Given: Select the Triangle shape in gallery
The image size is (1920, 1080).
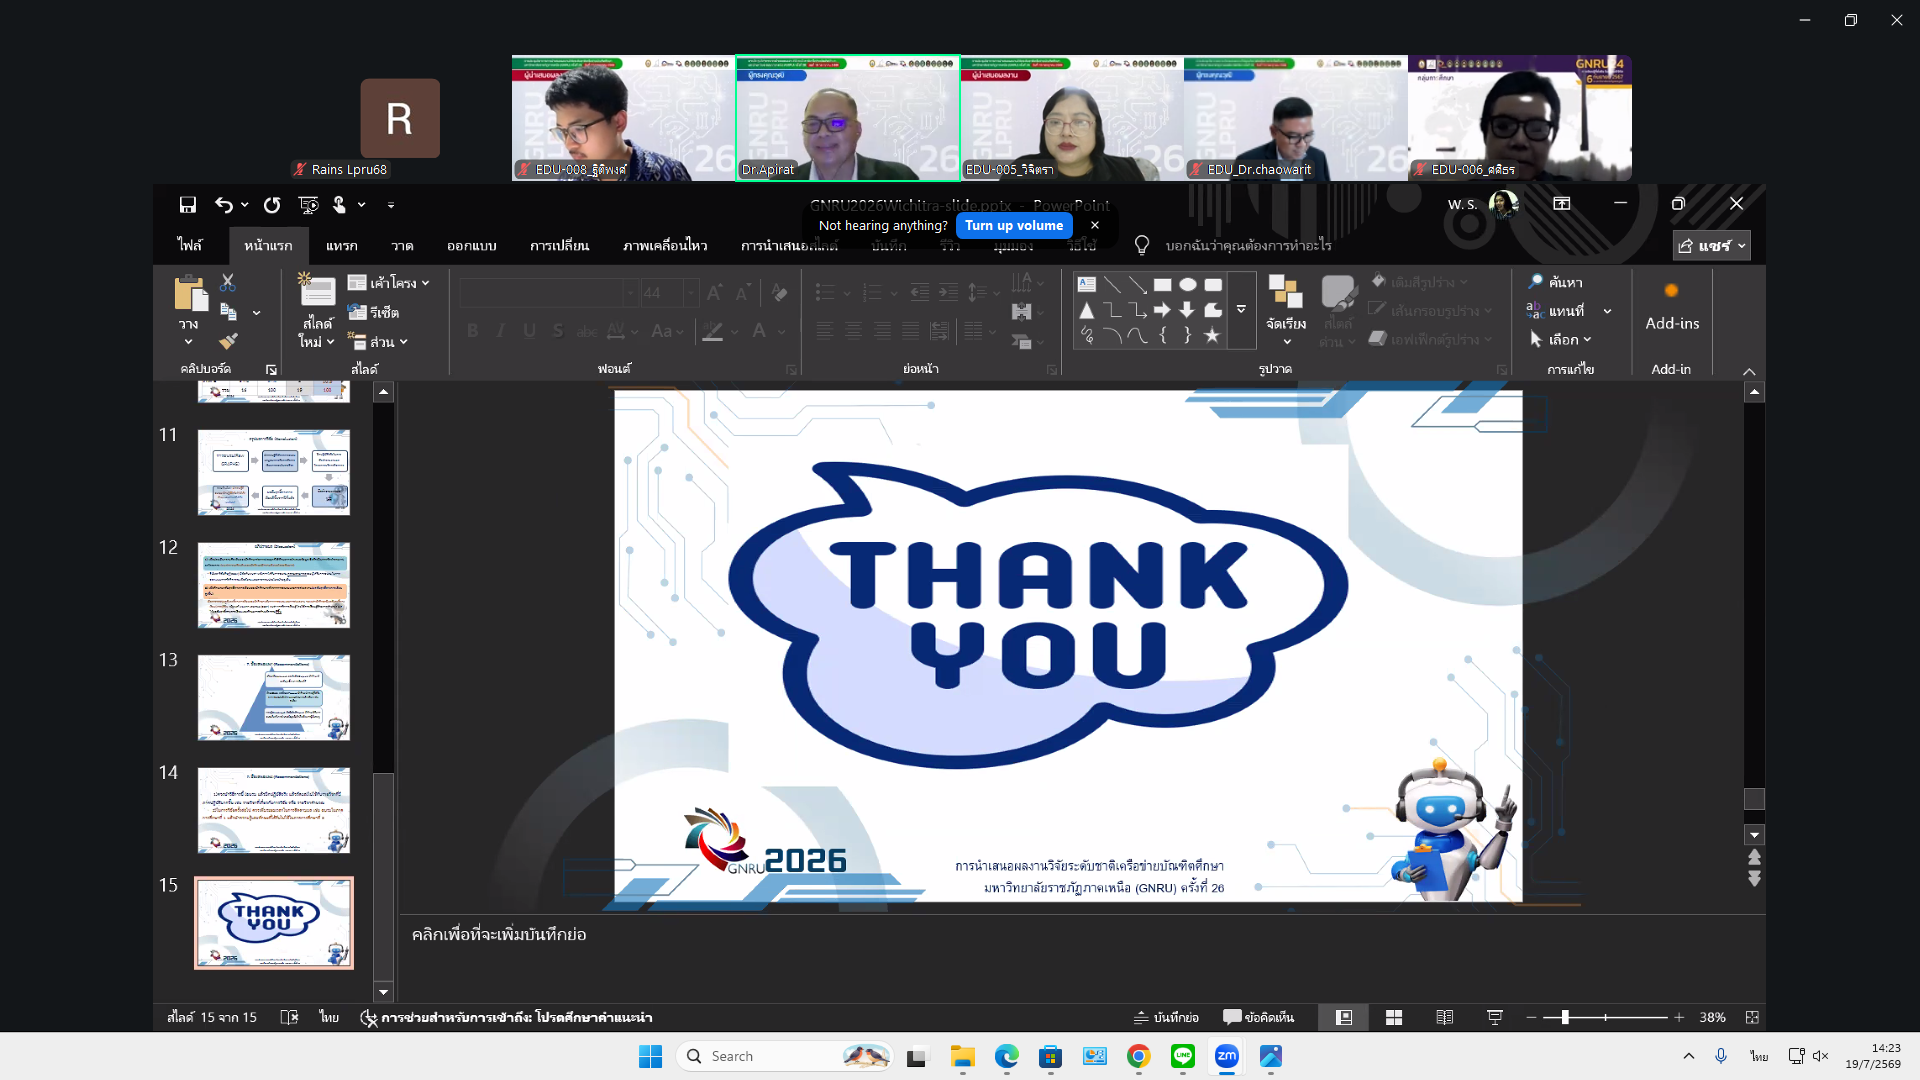Looking at the screenshot, I should pyautogui.click(x=1087, y=310).
